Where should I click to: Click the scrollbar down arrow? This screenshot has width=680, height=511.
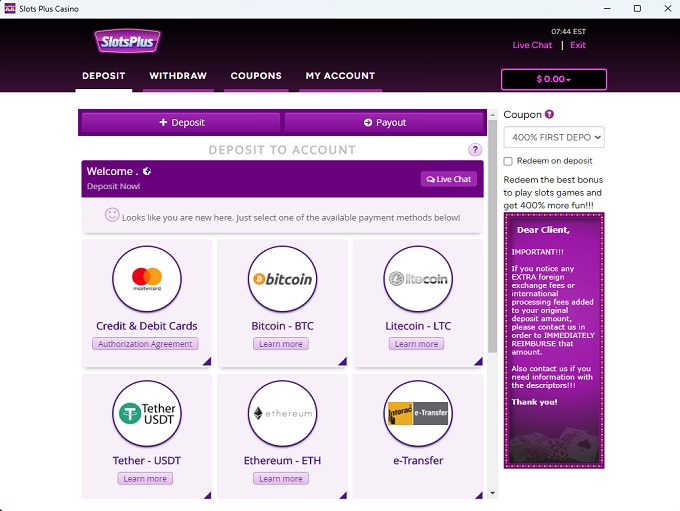[492, 493]
